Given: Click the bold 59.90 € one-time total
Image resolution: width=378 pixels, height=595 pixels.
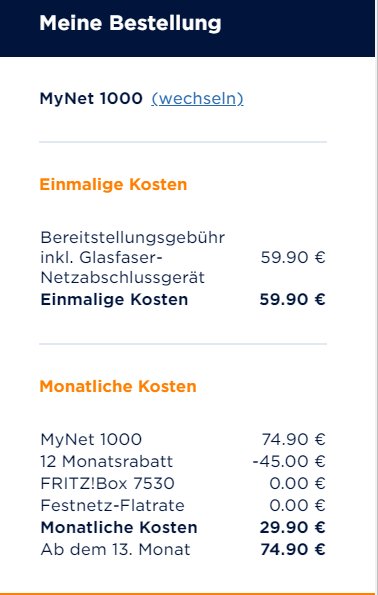Looking at the screenshot, I should pos(293,299).
